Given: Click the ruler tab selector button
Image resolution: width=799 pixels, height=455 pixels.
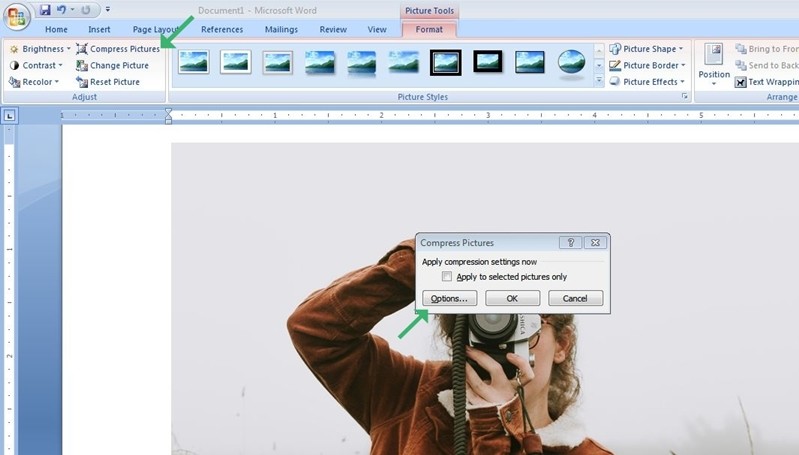Looking at the screenshot, I should [x=9, y=116].
